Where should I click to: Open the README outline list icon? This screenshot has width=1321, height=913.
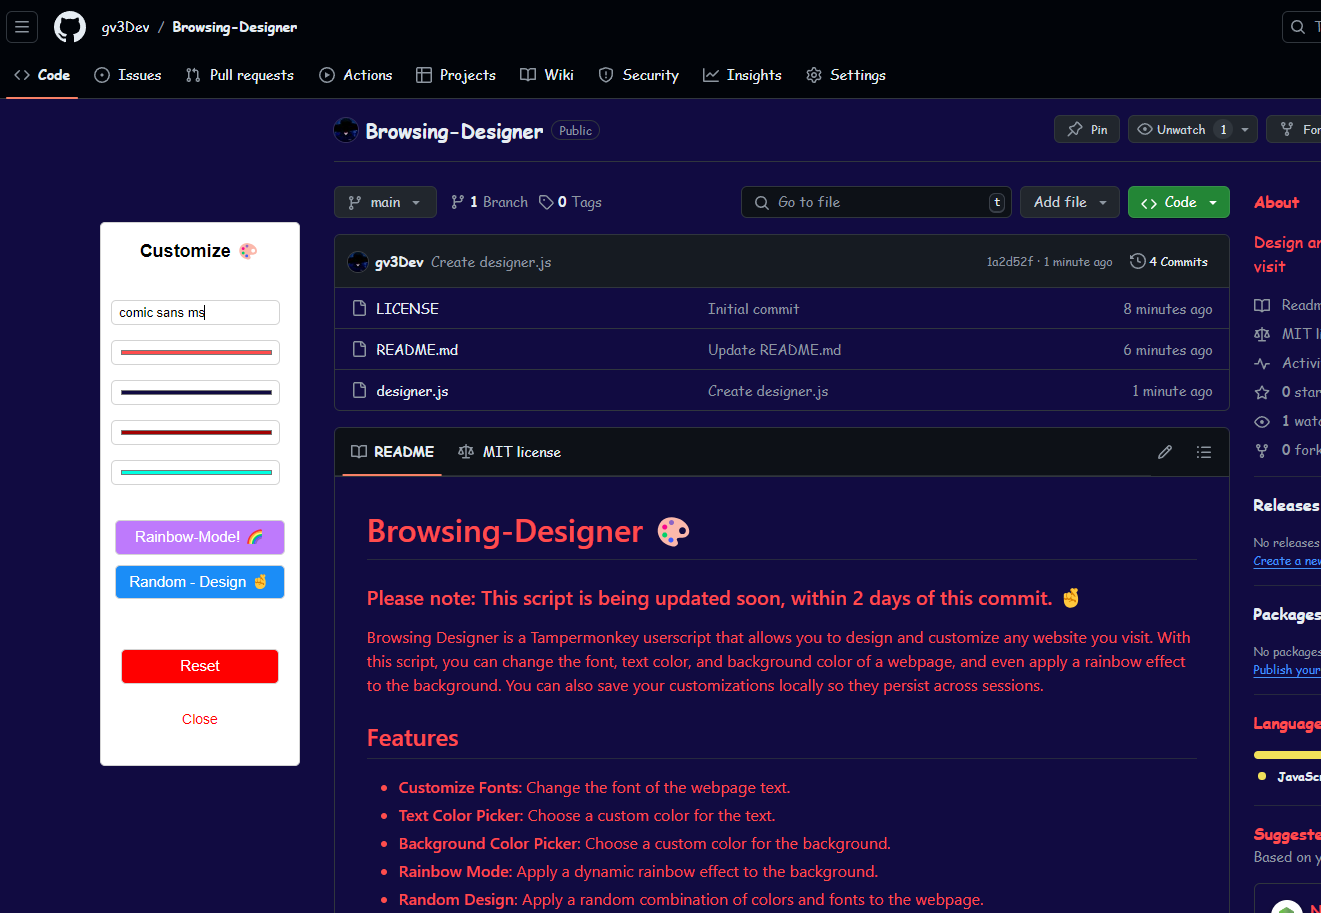(x=1204, y=451)
